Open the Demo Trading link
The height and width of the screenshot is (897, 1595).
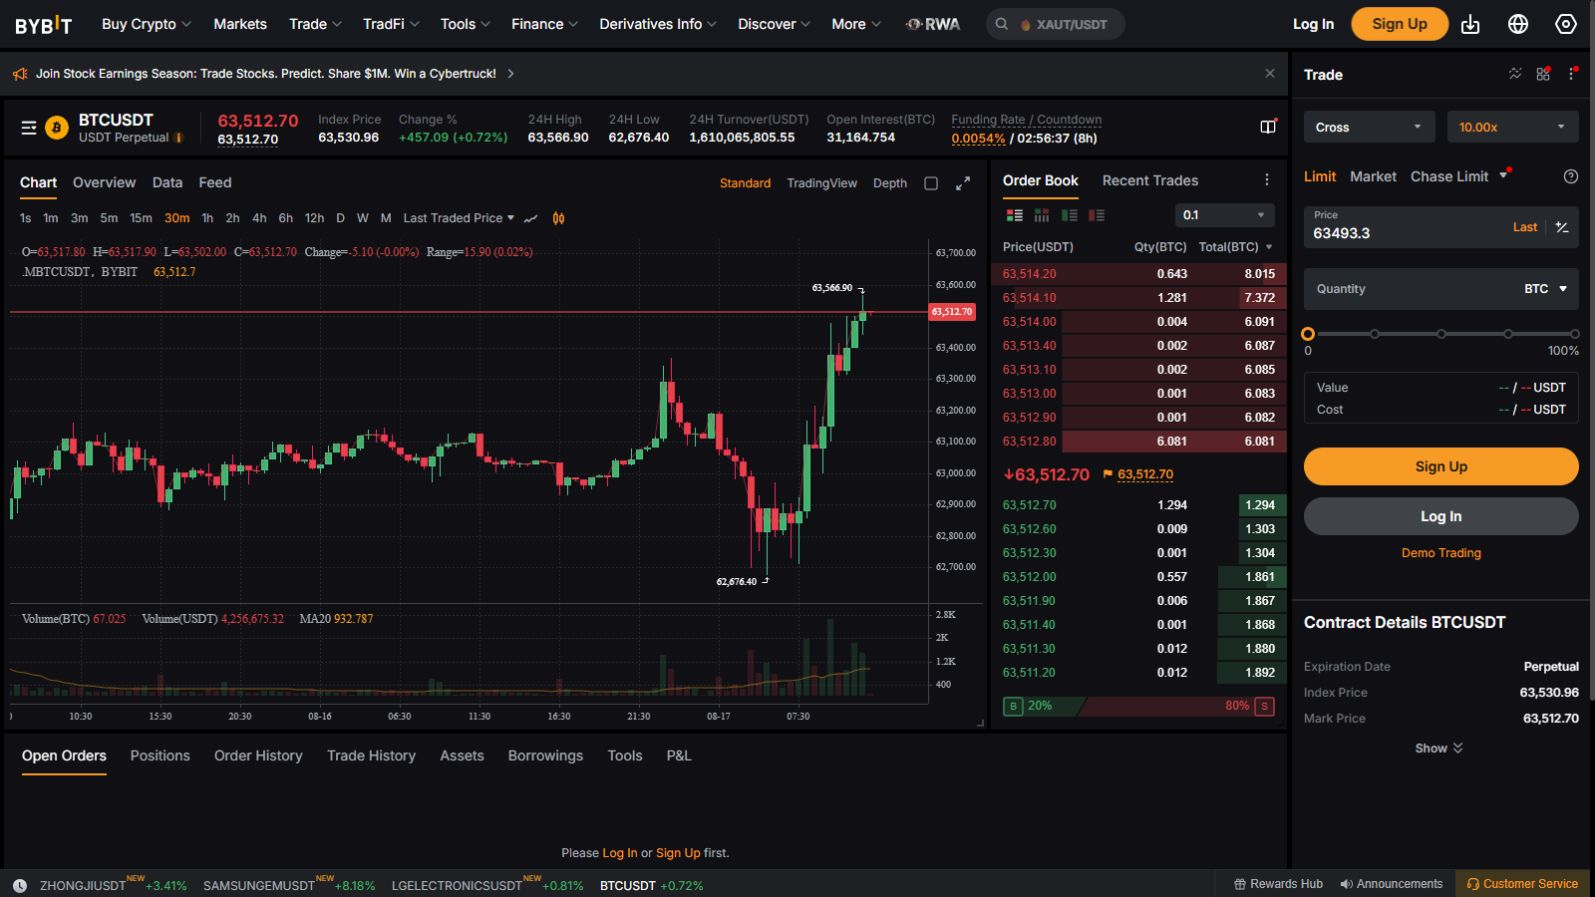click(1441, 553)
